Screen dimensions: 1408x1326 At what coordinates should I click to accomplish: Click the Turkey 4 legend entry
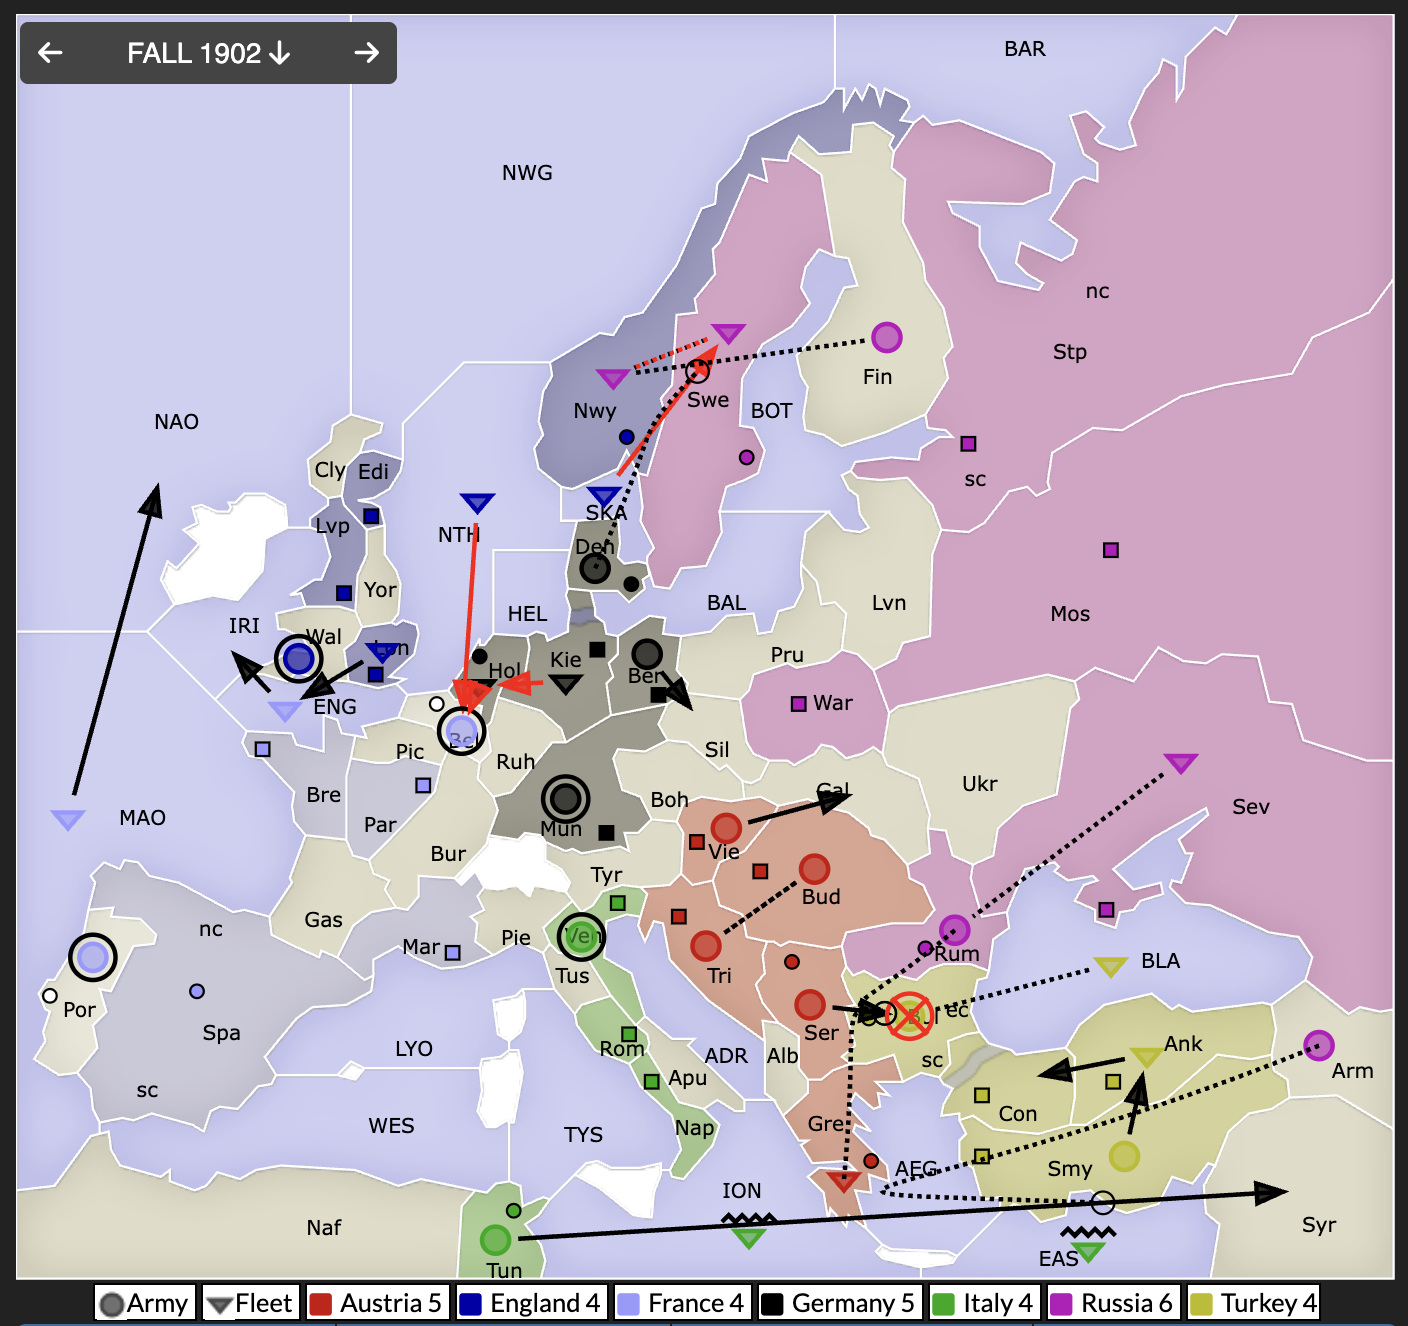tap(1254, 1303)
